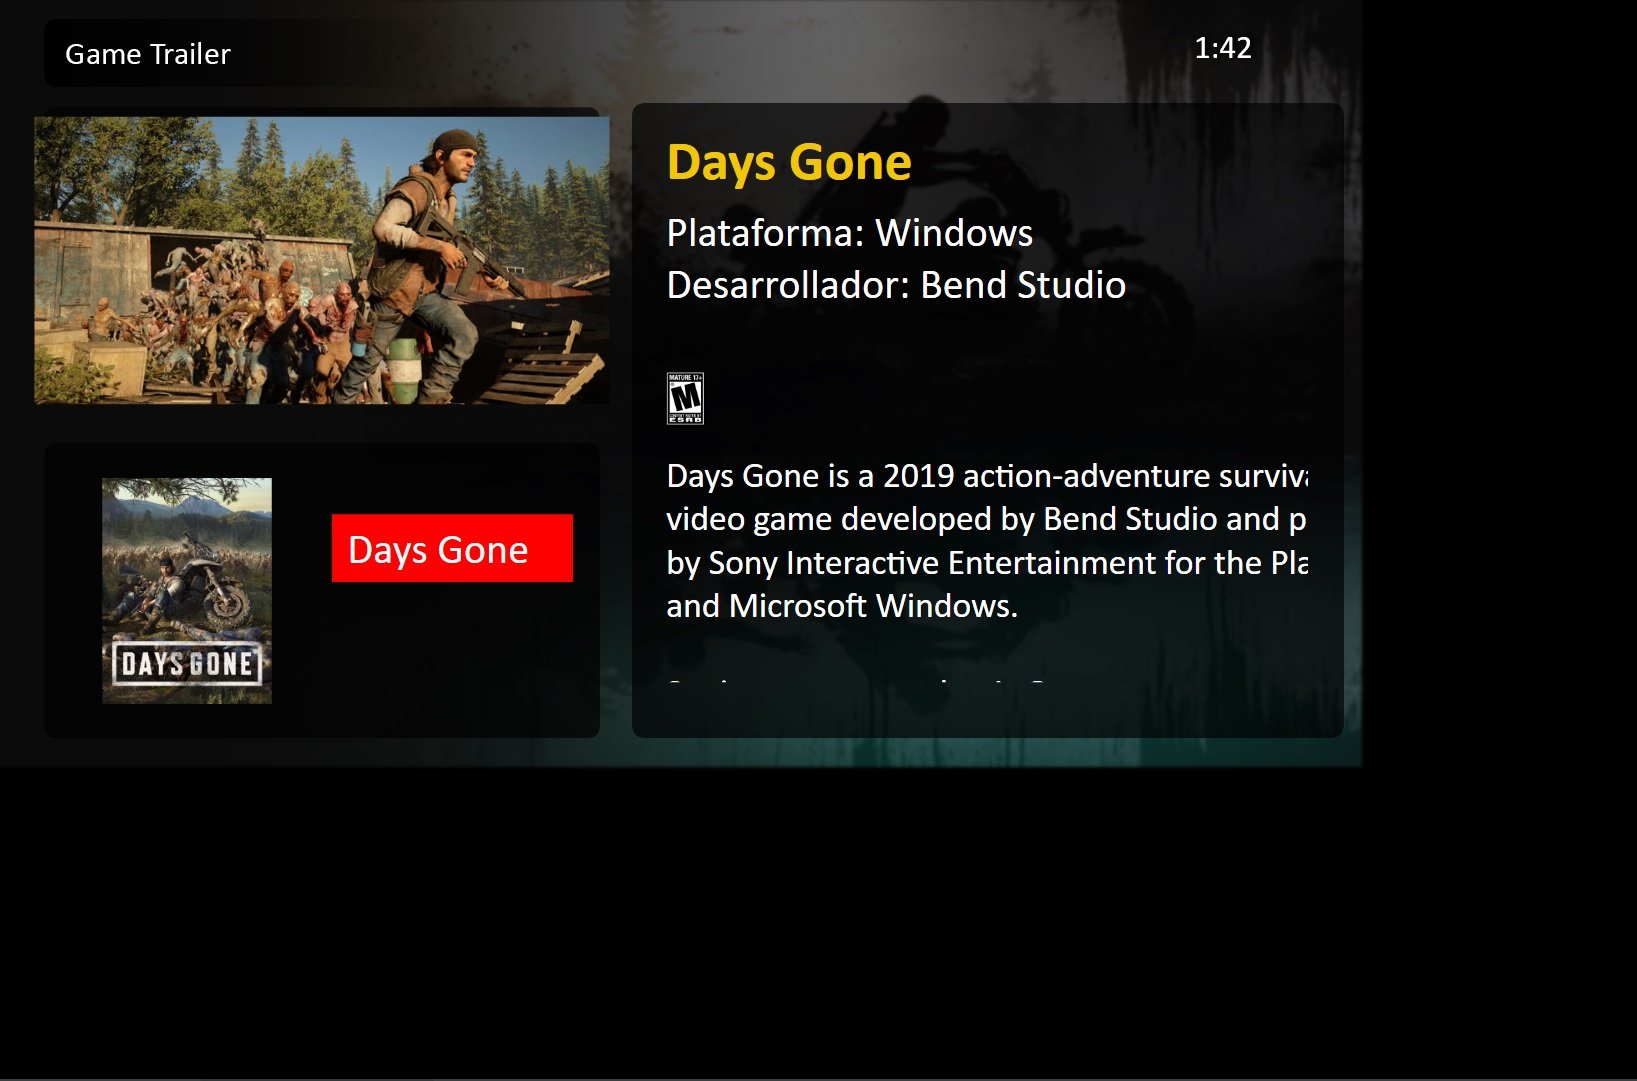Click the DAYS GONE logo on the cover
This screenshot has height=1081, width=1637.
[187, 664]
